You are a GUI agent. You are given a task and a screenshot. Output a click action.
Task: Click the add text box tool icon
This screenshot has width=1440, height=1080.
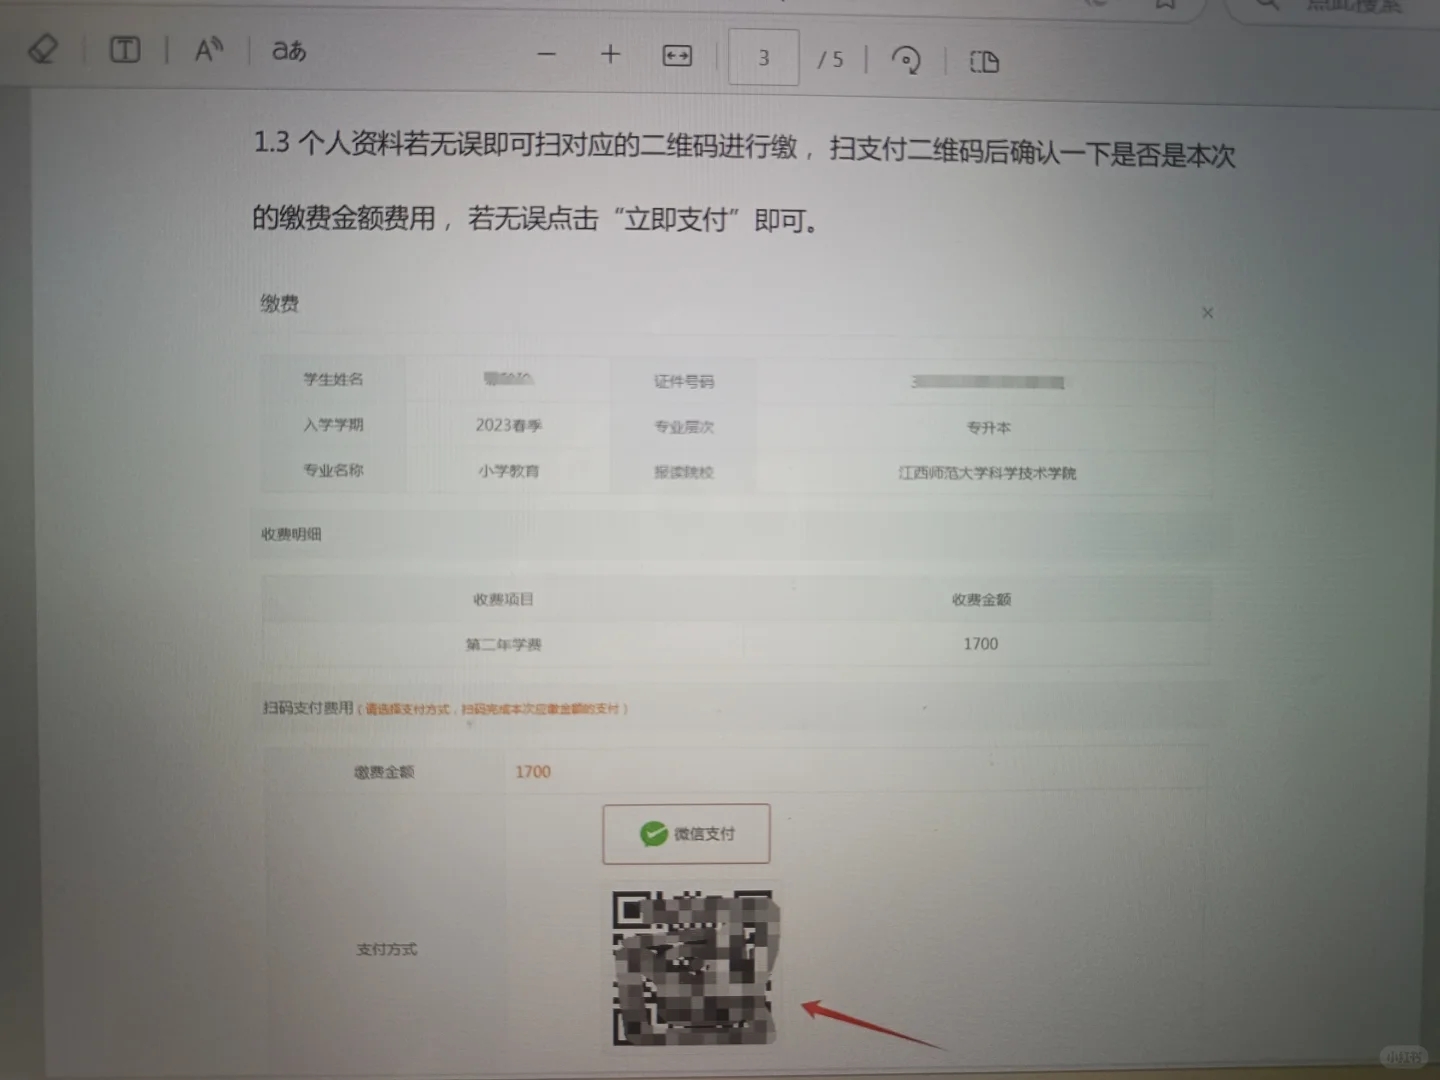click(125, 49)
